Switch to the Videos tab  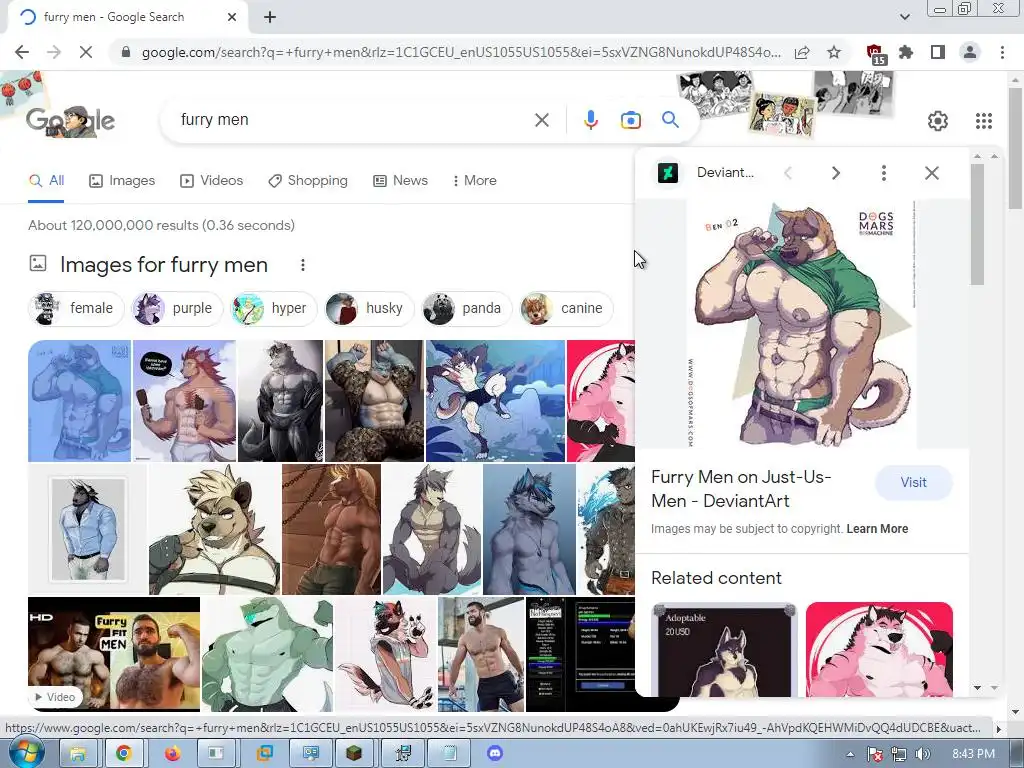coord(212,181)
